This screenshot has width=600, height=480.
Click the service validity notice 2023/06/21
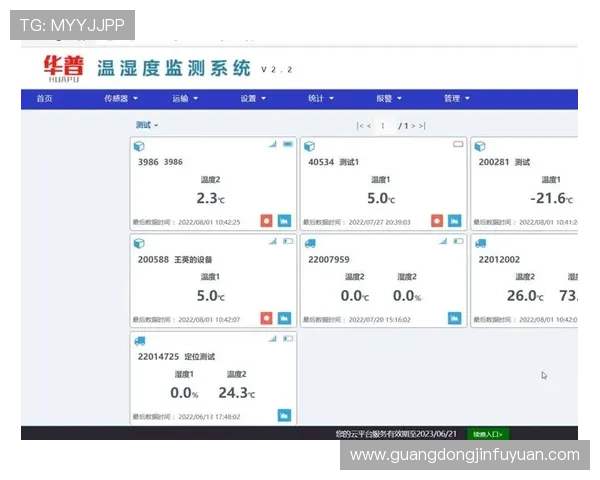tap(396, 434)
